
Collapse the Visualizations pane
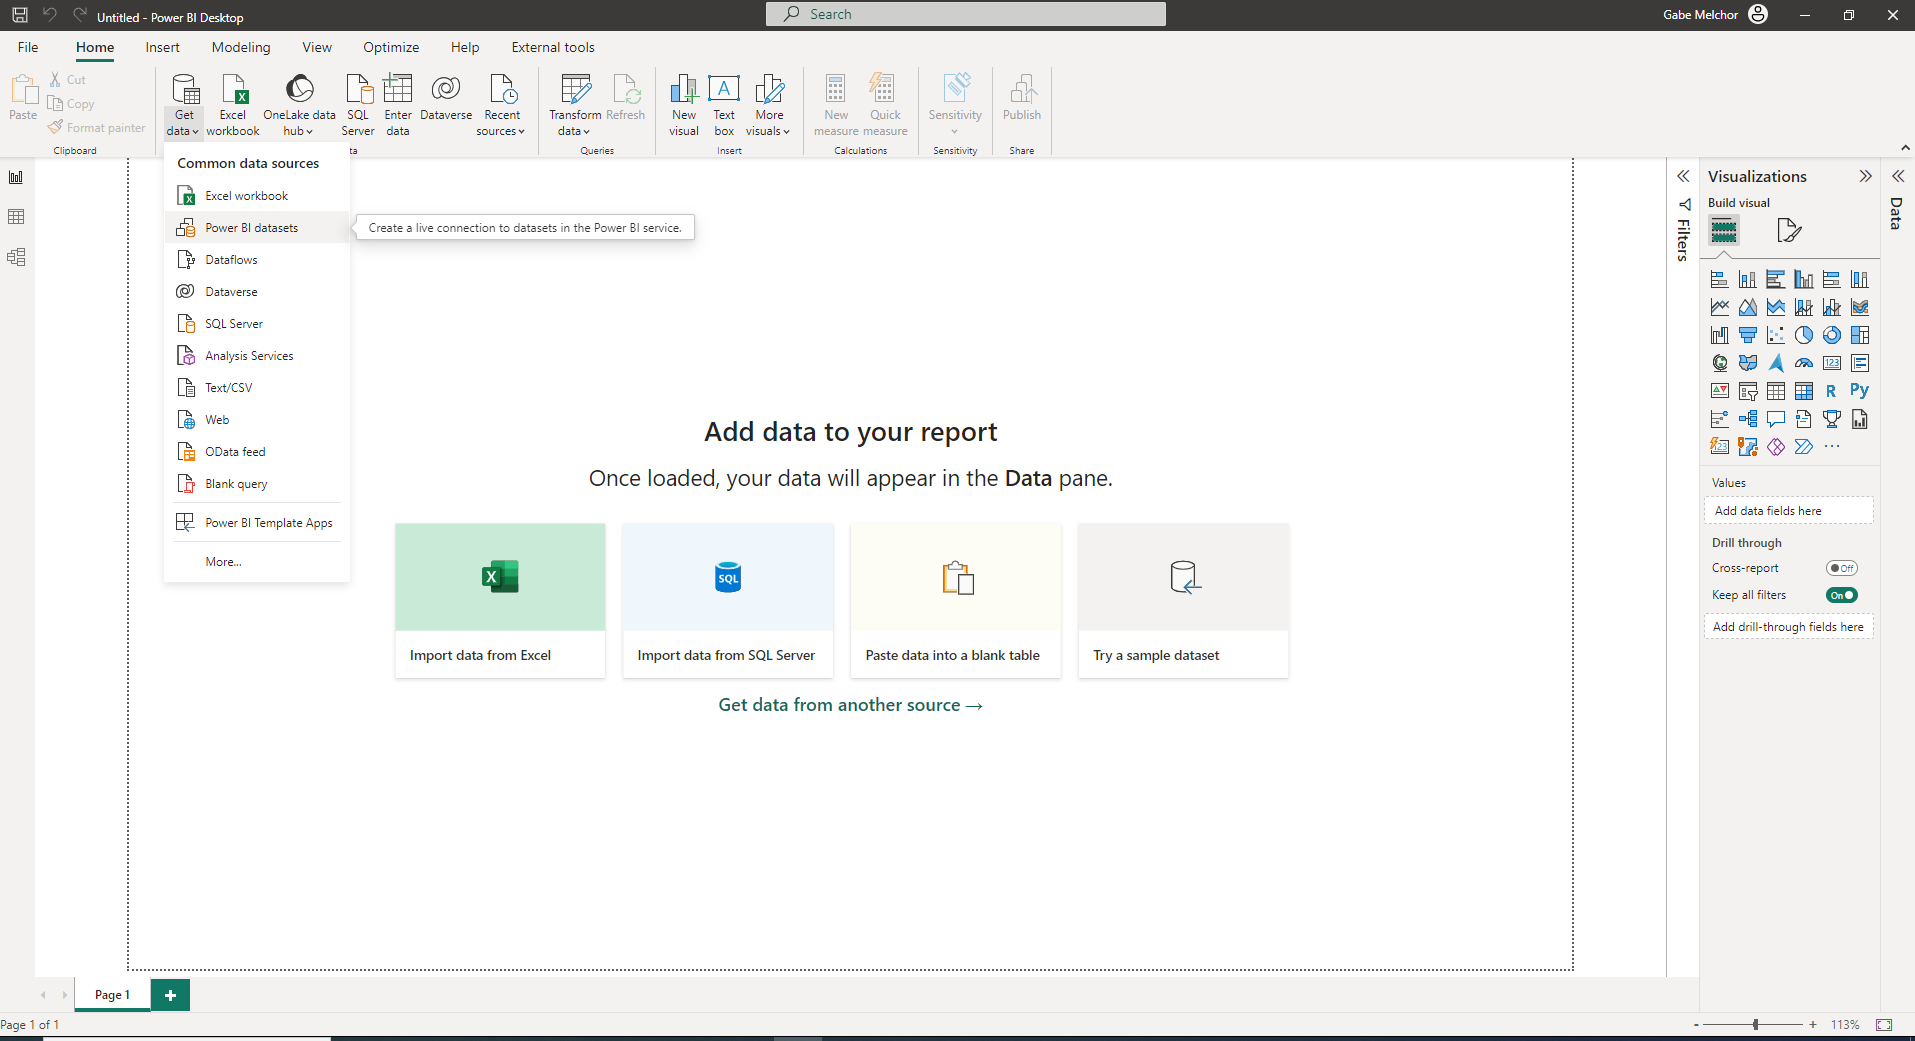point(1865,176)
